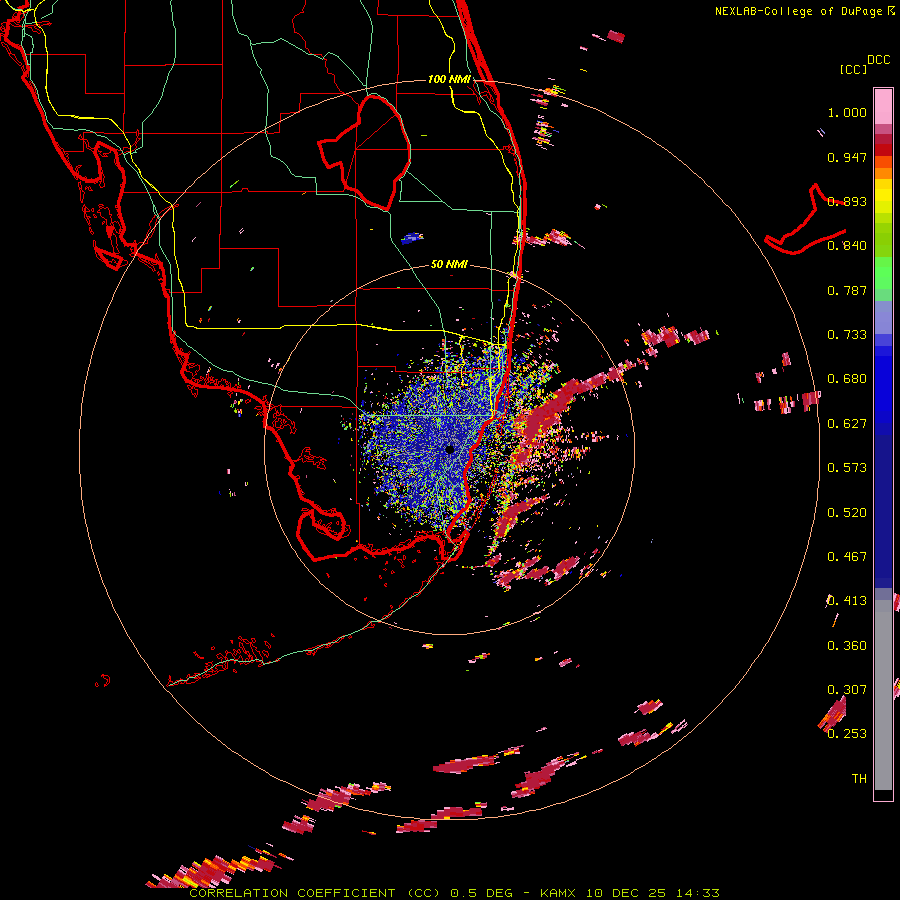Click the 14:33 time stamp in caption
Screen dimensions: 900x900
pyautogui.click(x=697, y=893)
